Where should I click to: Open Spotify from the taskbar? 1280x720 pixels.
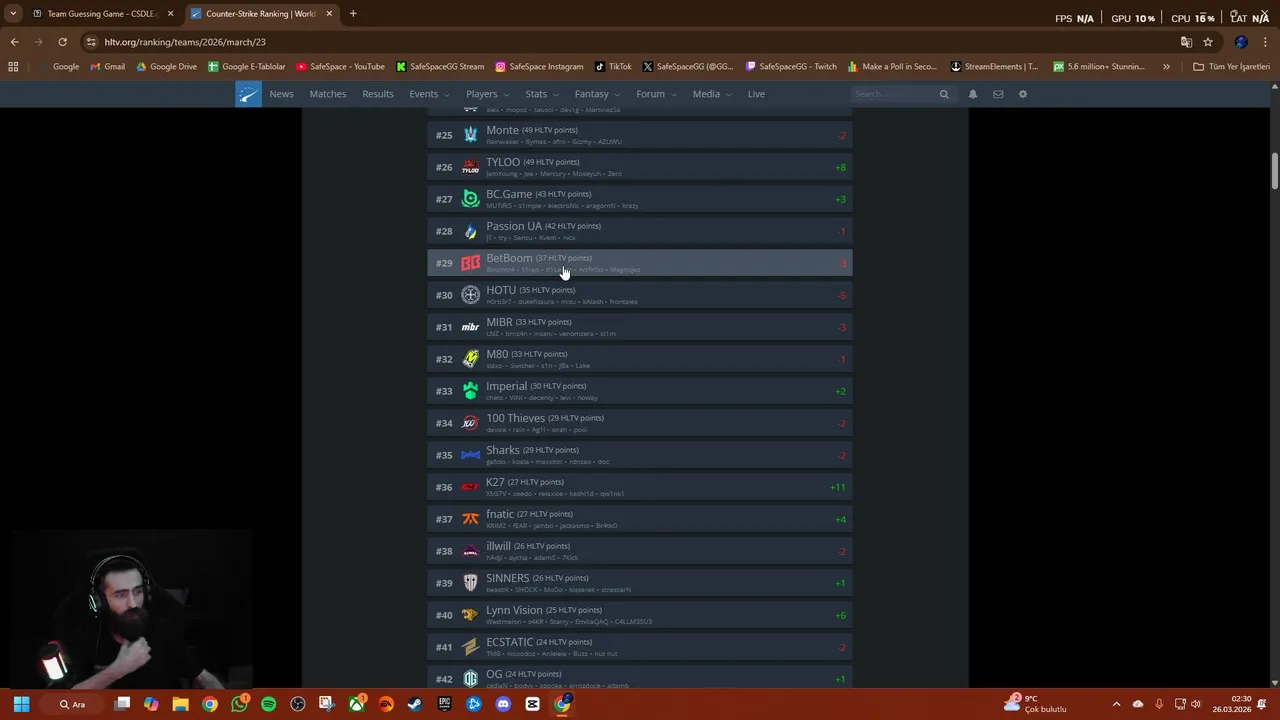click(x=268, y=704)
